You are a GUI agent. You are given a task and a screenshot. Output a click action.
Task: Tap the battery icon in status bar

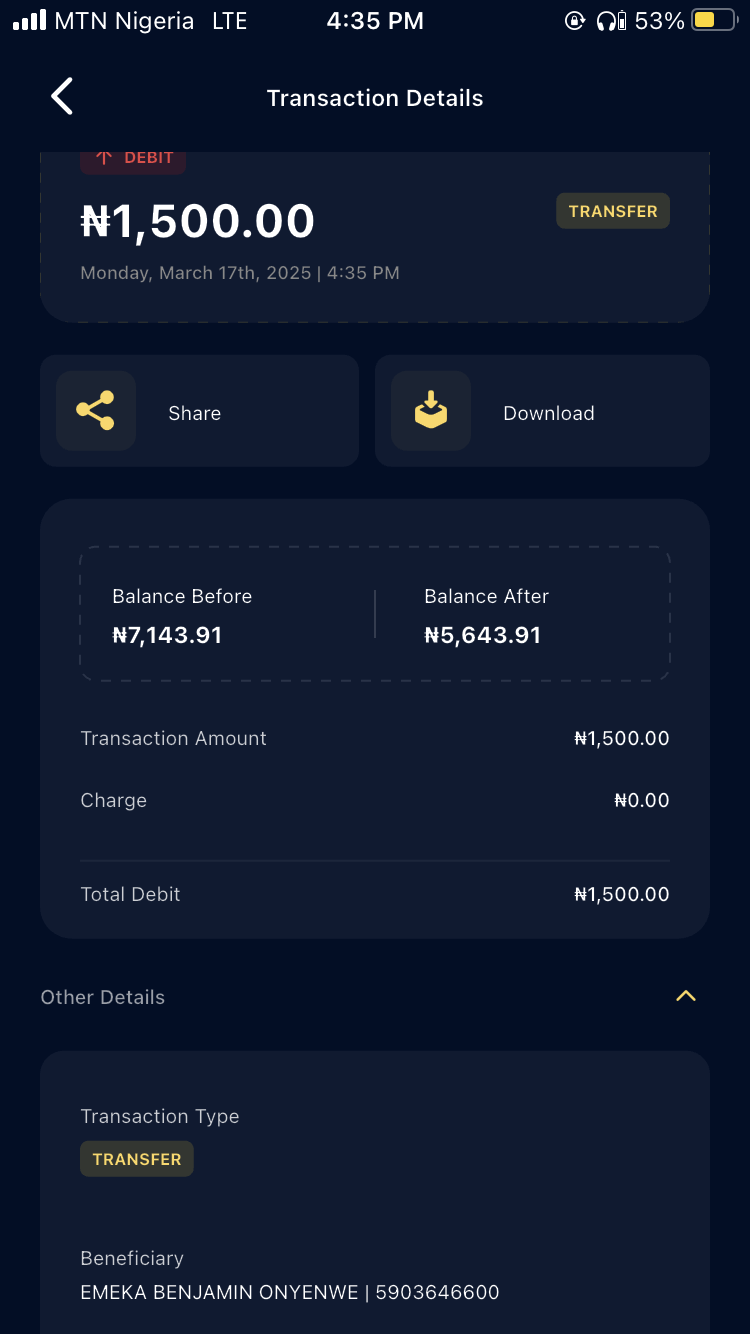[713, 20]
